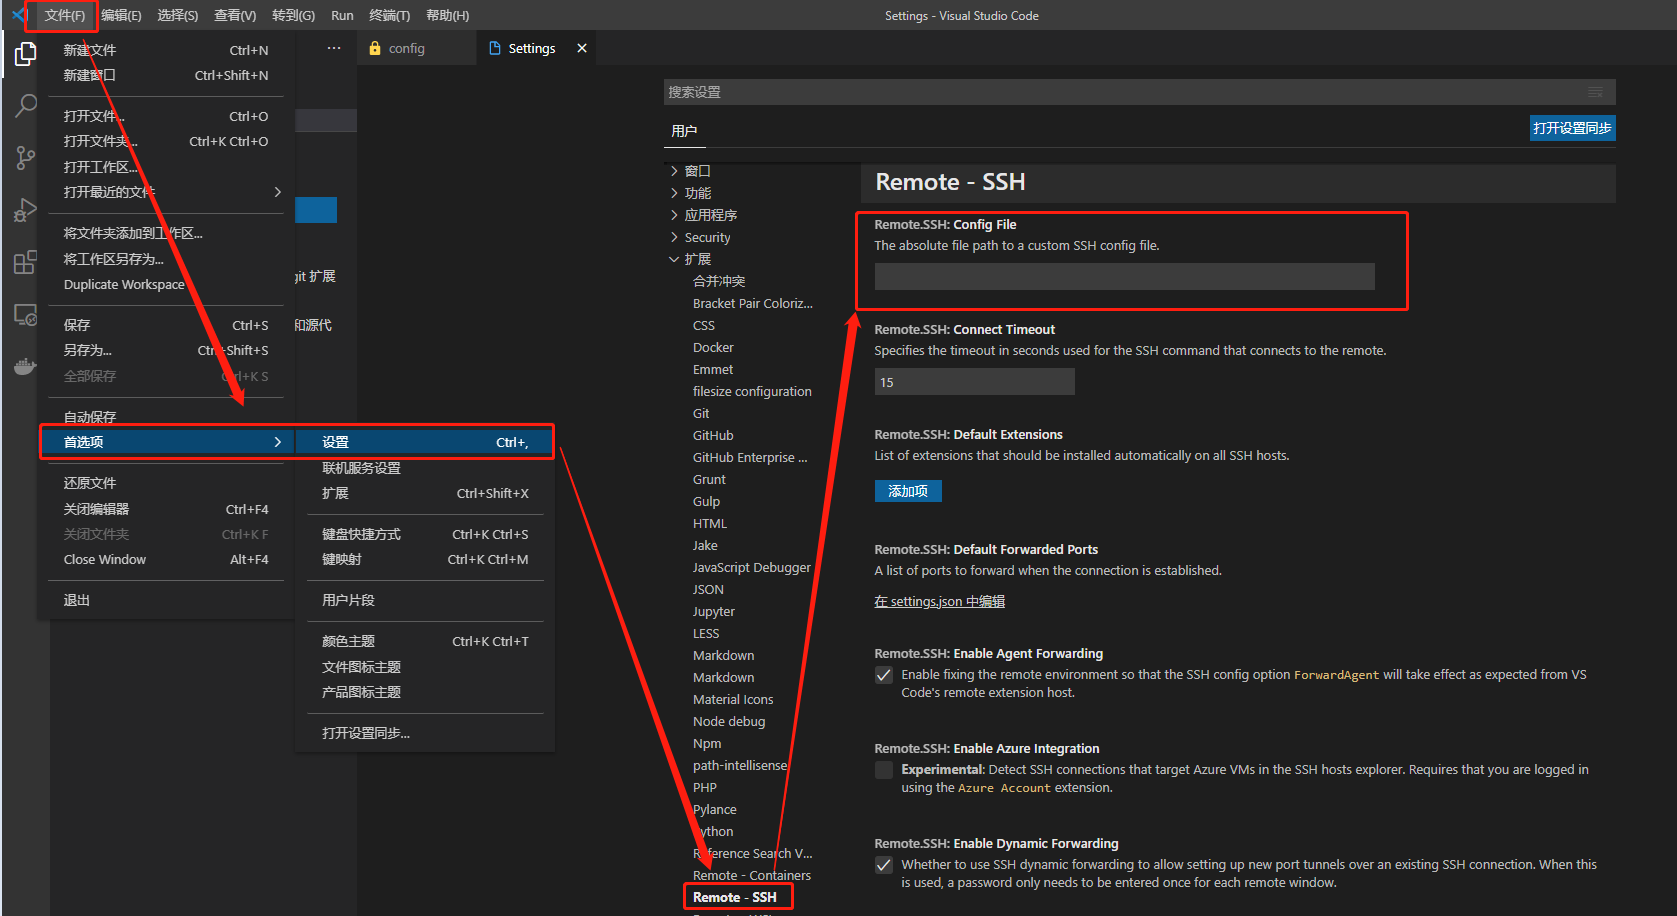Choose 键盘快捷方式 submenu item
This screenshot has width=1677, height=916.
425,534
